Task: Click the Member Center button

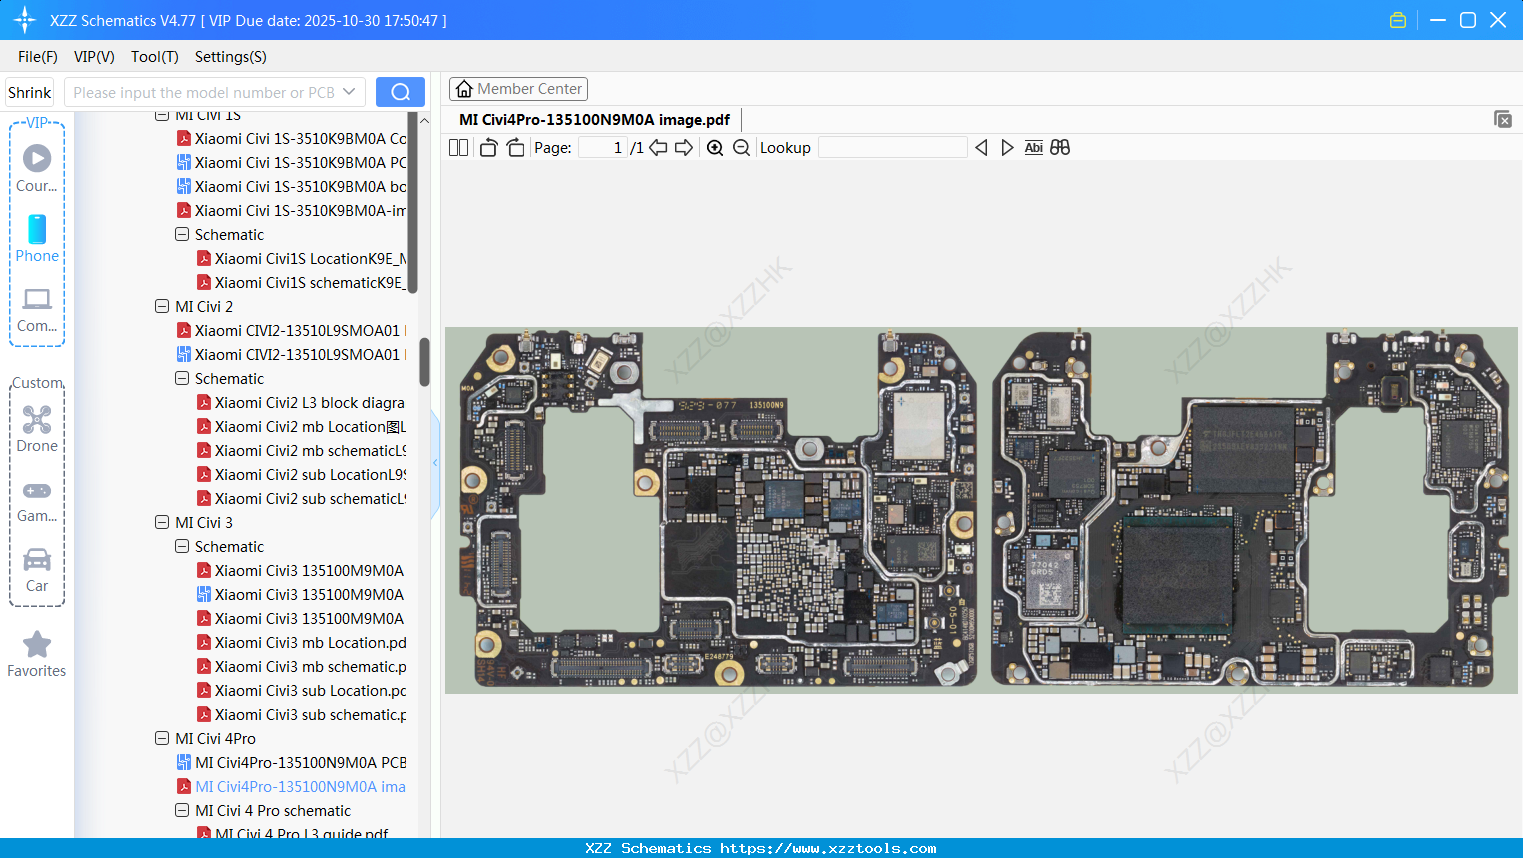Action: [518, 88]
